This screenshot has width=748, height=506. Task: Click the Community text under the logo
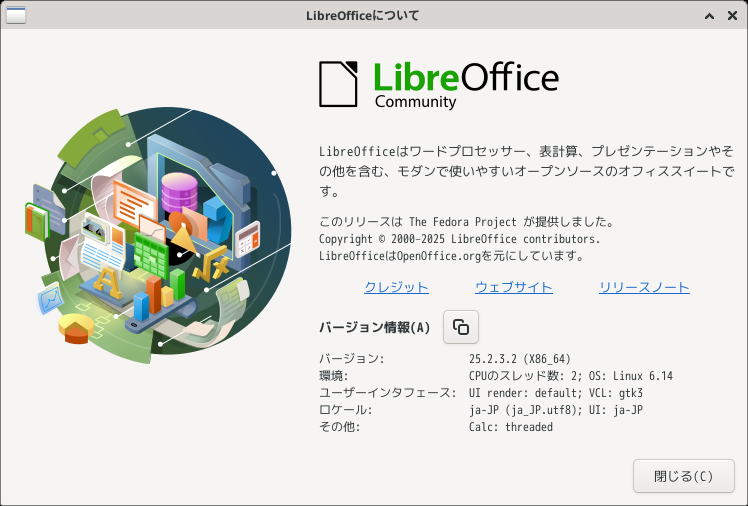(x=415, y=102)
